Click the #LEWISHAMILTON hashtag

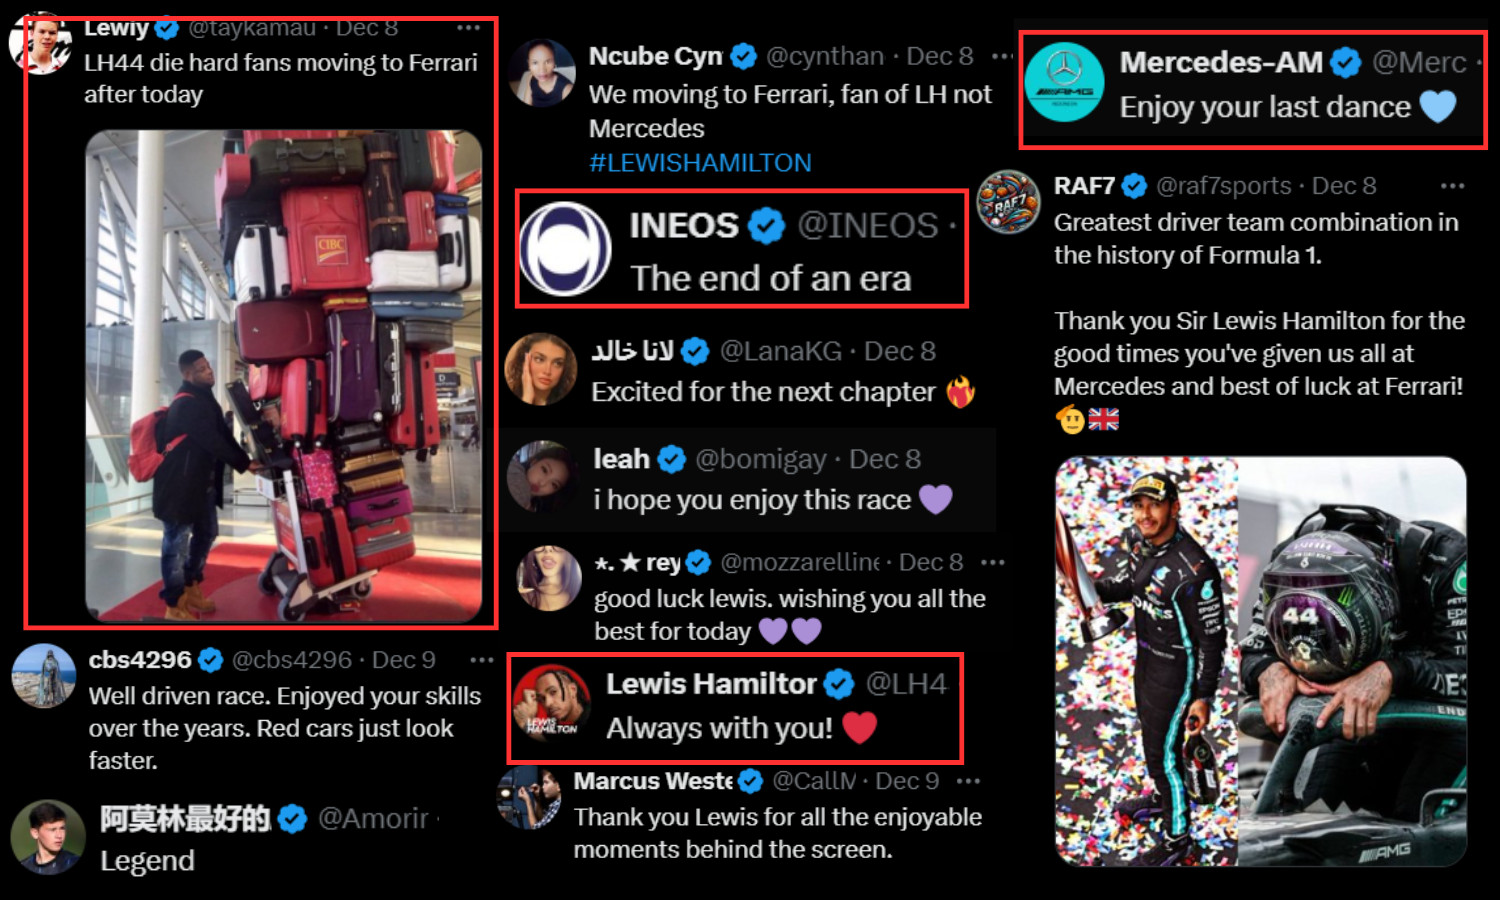pyautogui.click(x=700, y=163)
